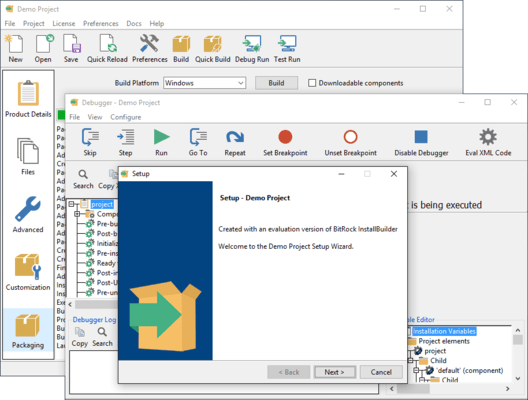Select Project elements tree item

coord(444,341)
